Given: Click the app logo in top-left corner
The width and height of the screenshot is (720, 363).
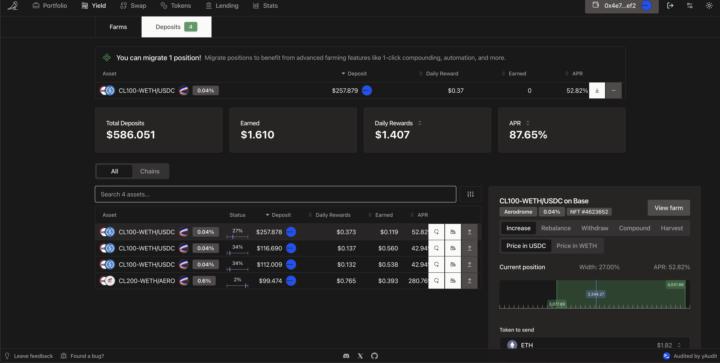Looking at the screenshot, I should (13, 6).
